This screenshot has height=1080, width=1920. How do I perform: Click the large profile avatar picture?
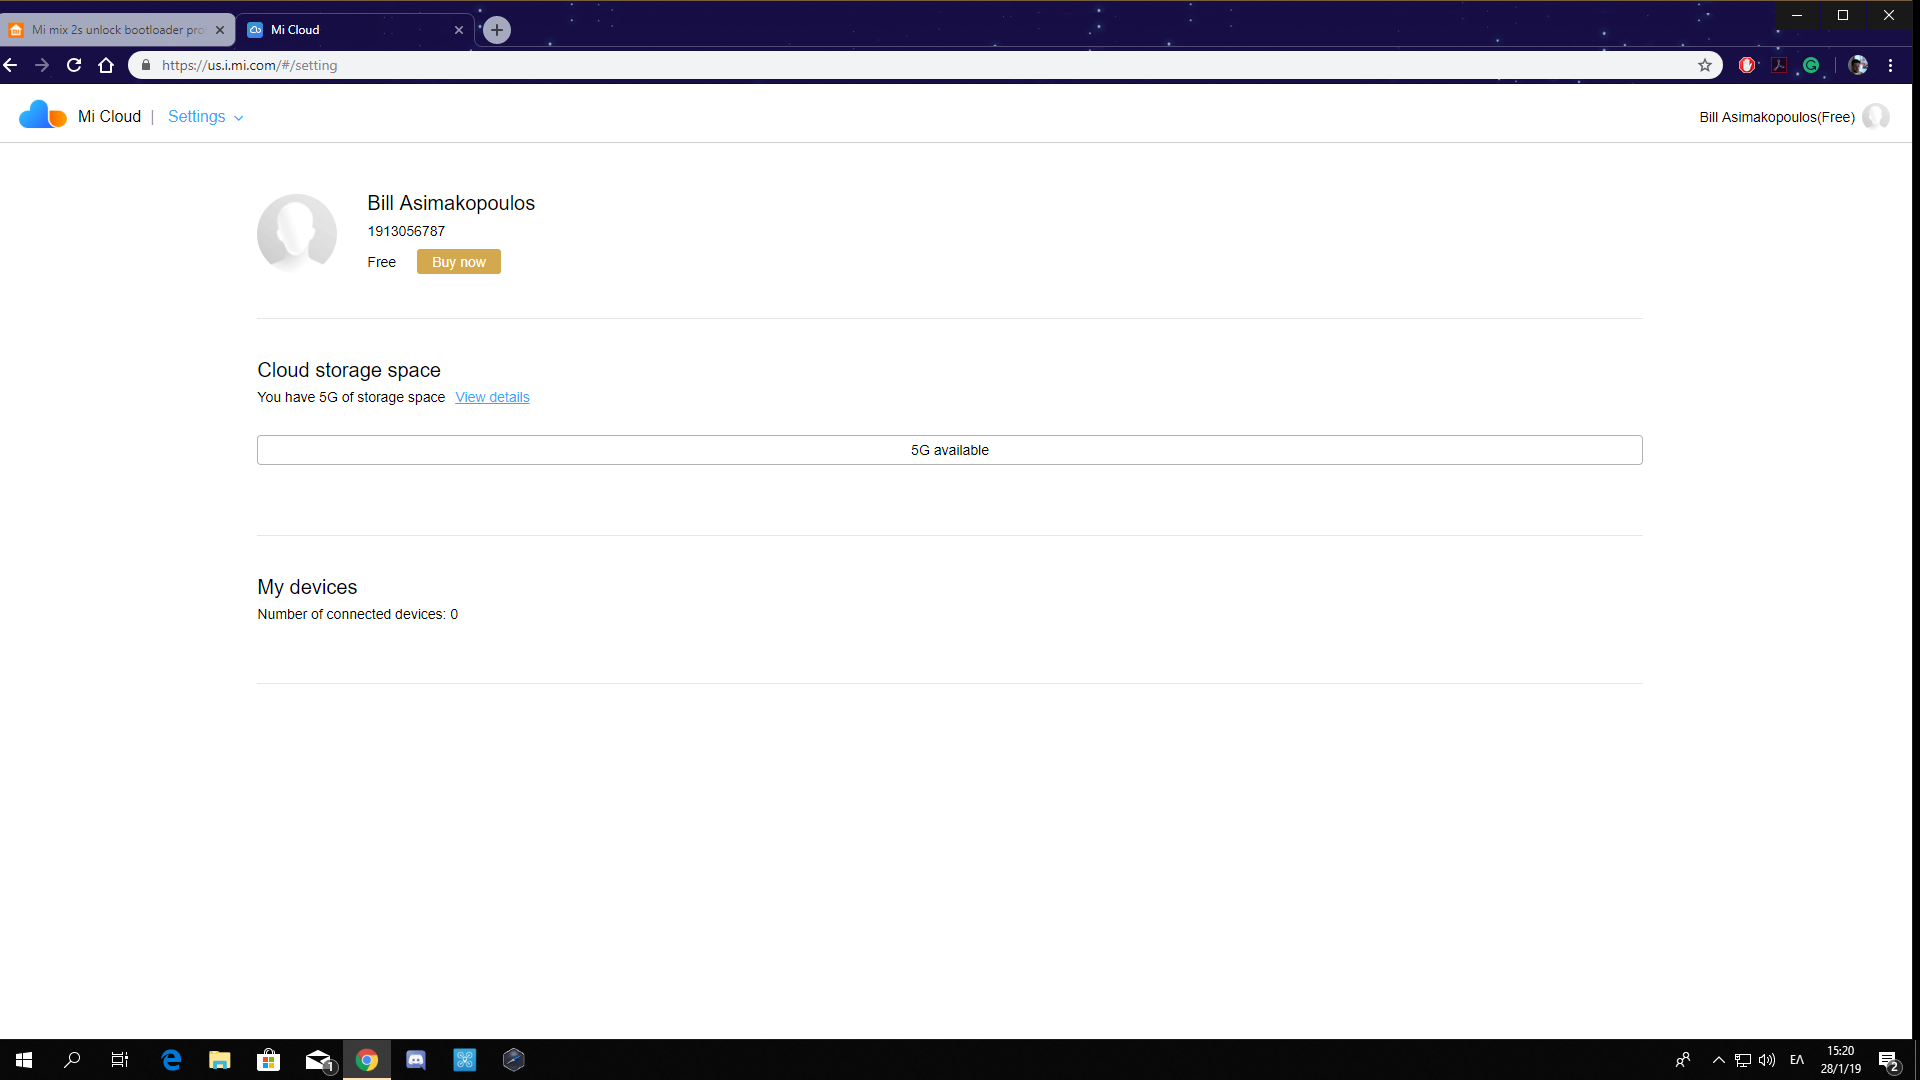click(x=297, y=232)
